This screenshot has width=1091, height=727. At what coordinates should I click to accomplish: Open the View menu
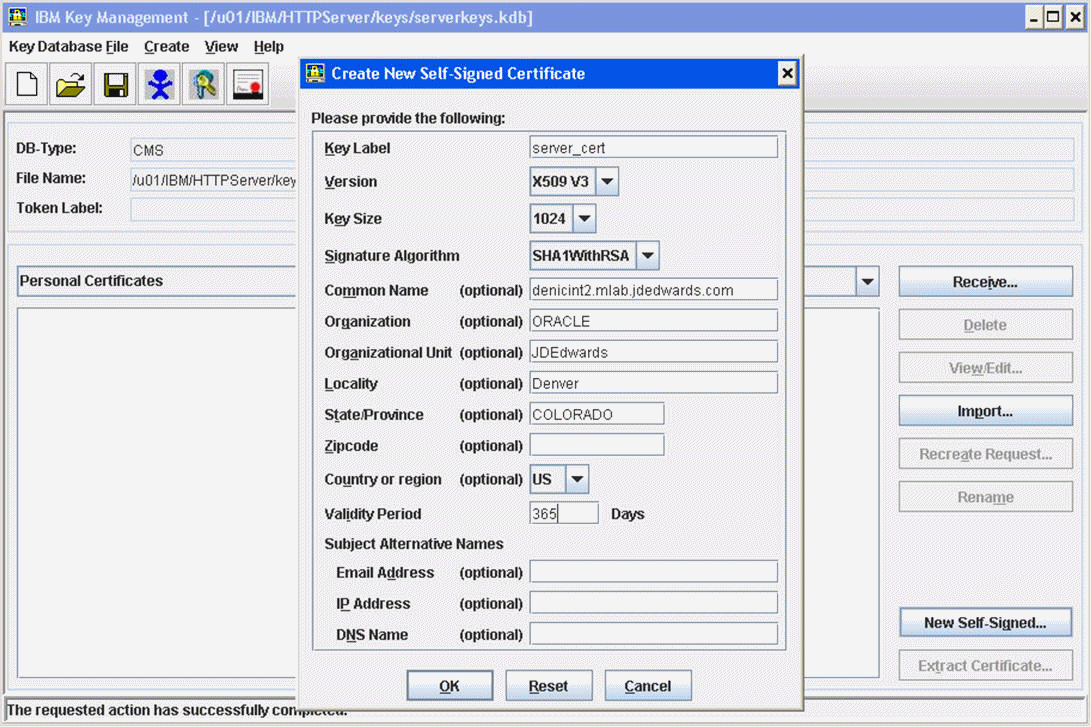point(221,47)
